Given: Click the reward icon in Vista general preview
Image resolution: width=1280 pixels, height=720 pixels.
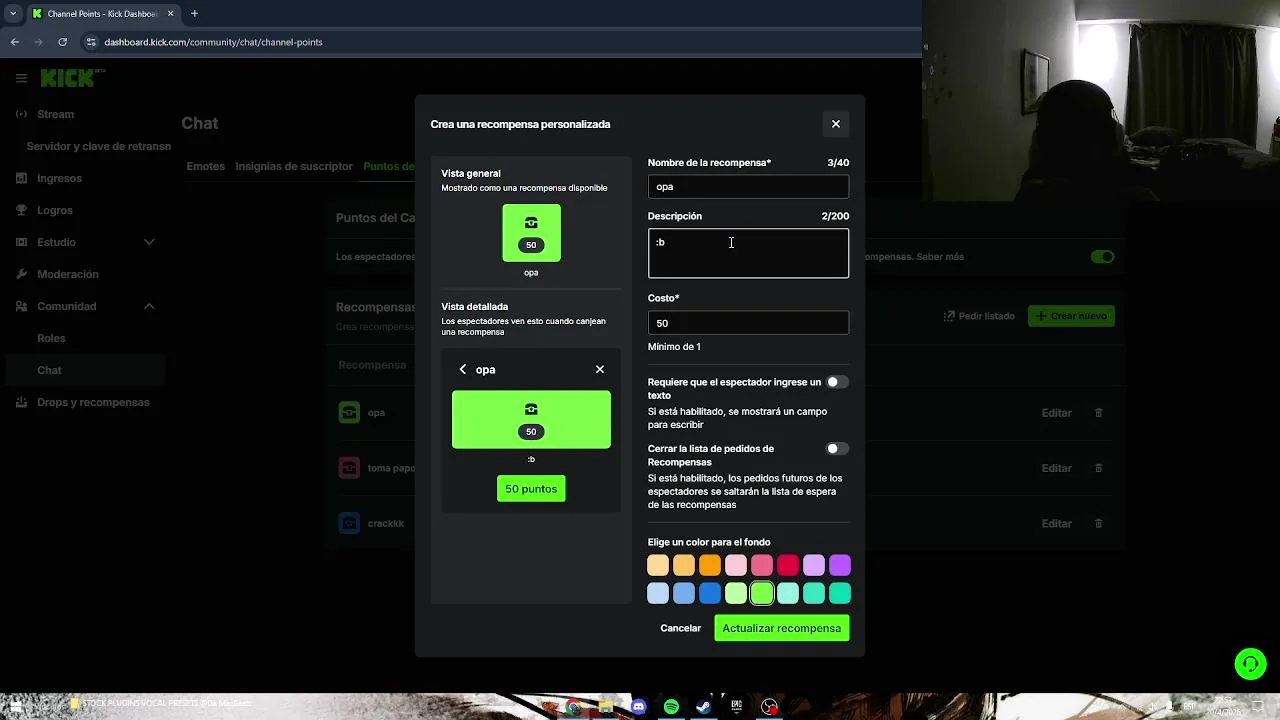Looking at the screenshot, I should click(531, 233).
